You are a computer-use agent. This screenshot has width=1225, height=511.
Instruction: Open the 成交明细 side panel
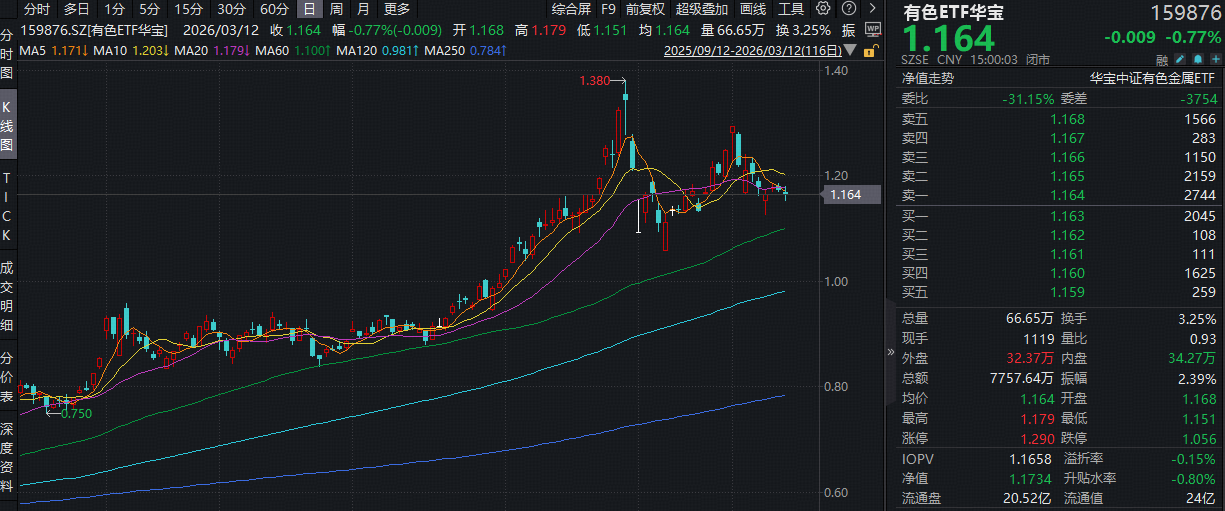click(8, 296)
